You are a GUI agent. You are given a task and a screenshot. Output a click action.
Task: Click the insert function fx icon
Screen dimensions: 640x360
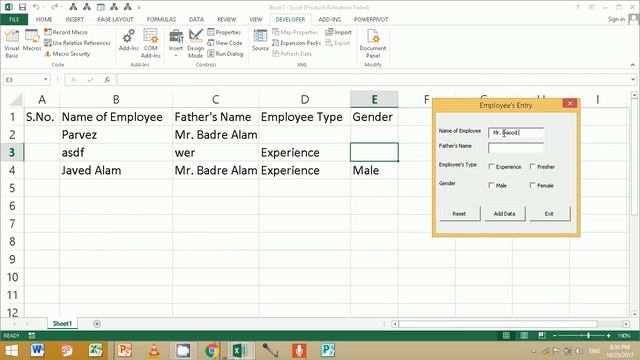click(107, 80)
